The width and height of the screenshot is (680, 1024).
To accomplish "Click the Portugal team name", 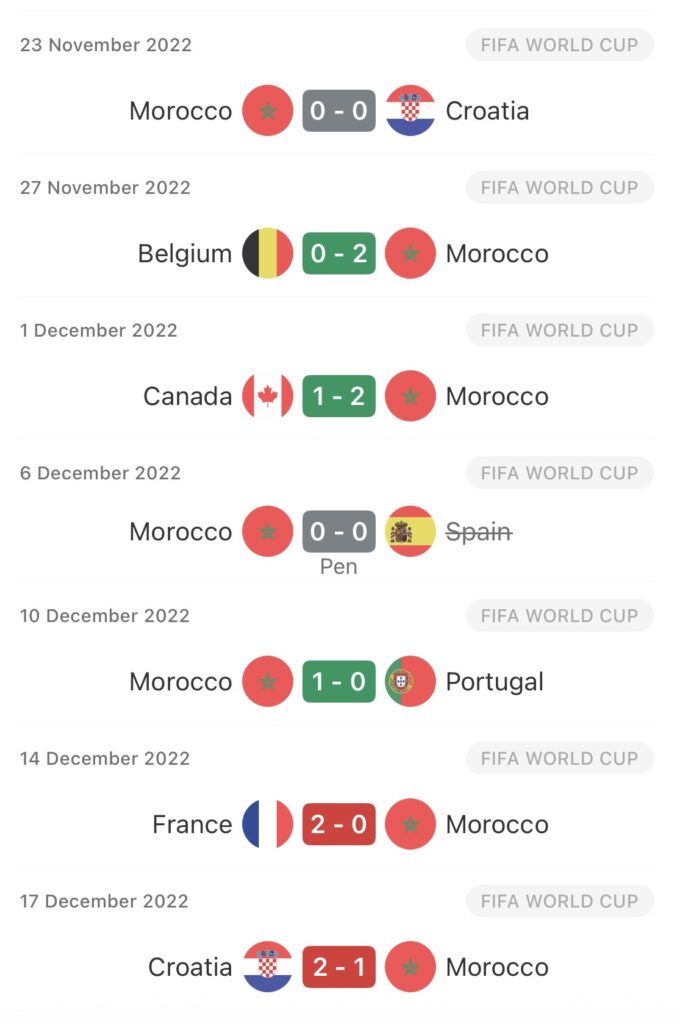I will tap(495, 682).
